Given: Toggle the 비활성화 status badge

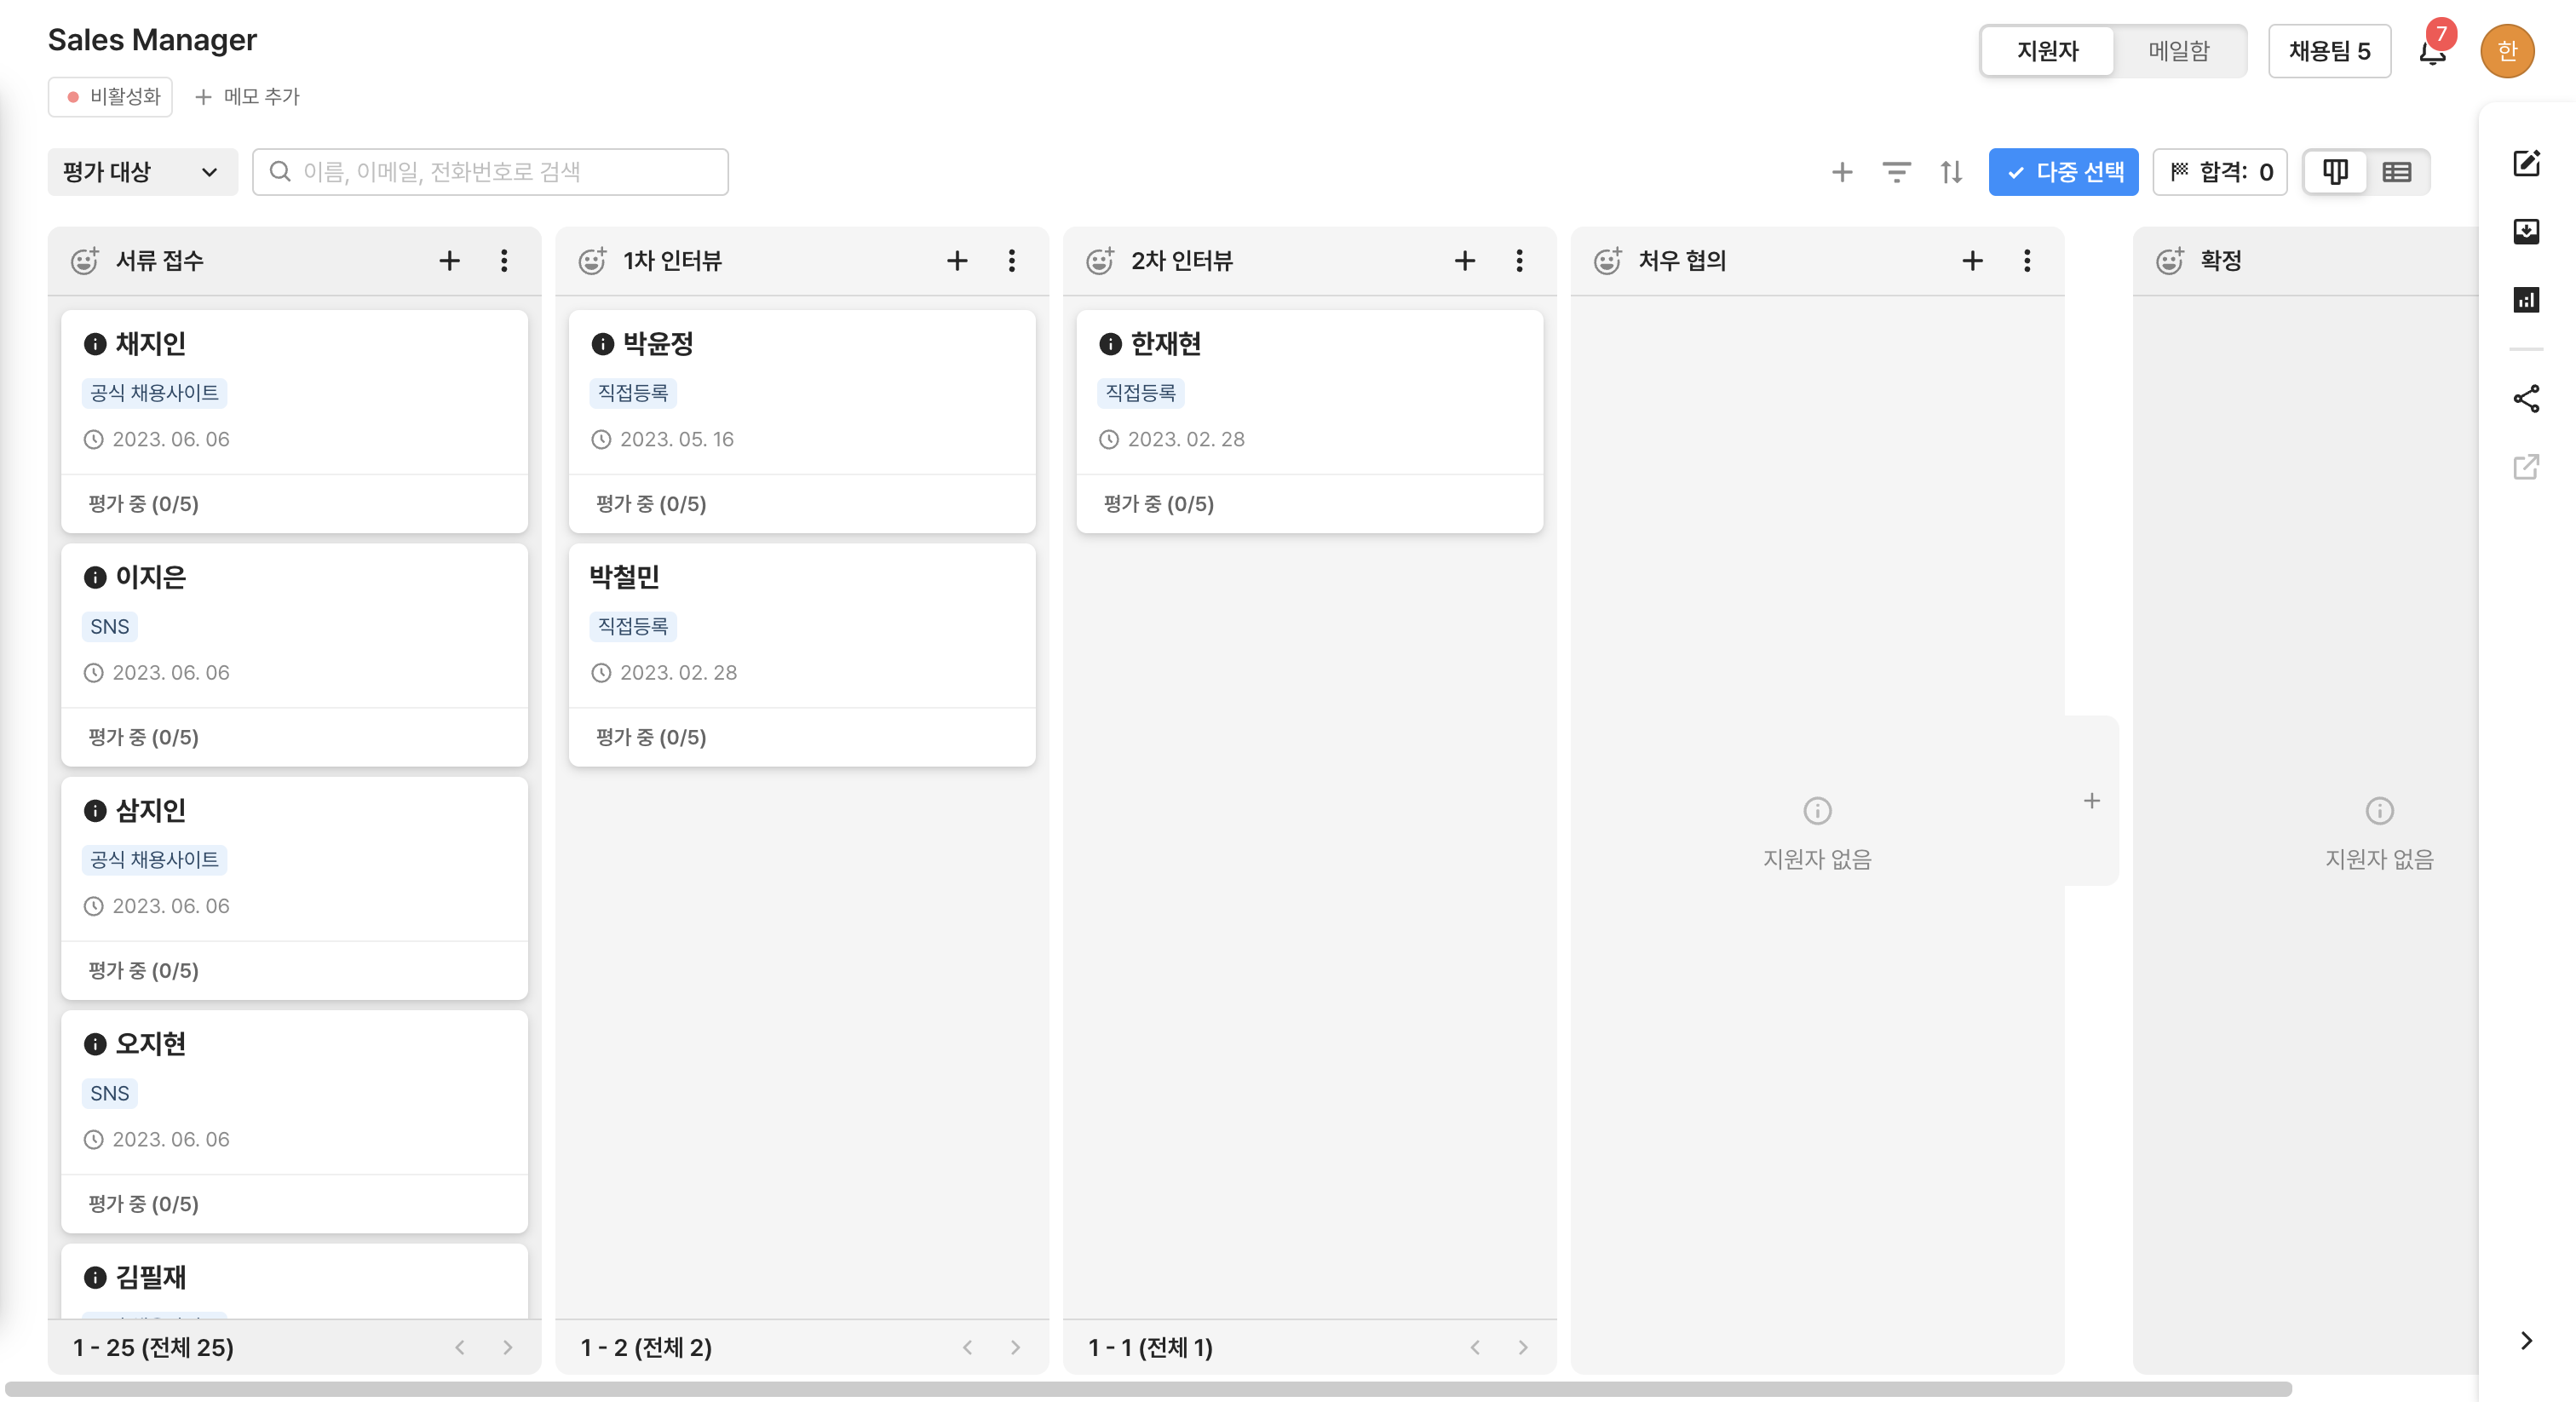Looking at the screenshot, I should (x=110, y=97).
